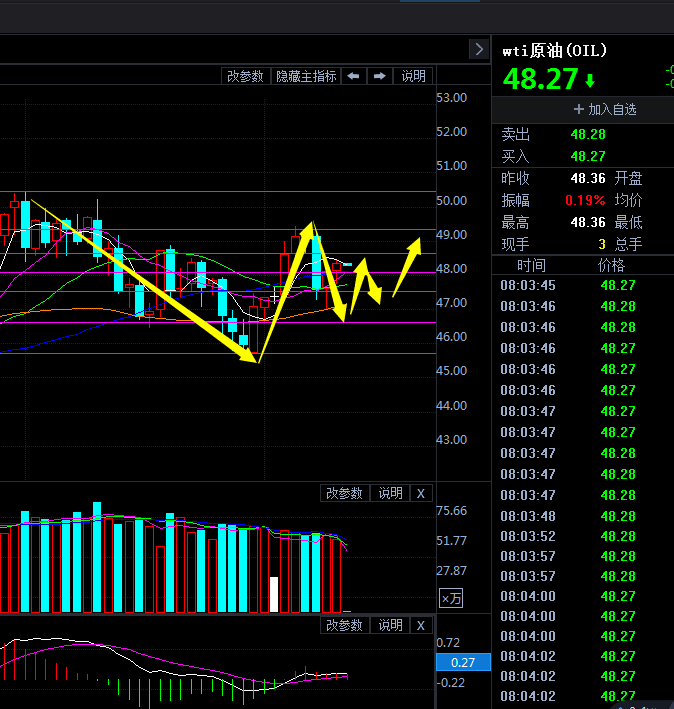Viewport: 674px width, 709px height.
Task: Click the blue 0.27 MACD value marker
Action: (463, 662)
